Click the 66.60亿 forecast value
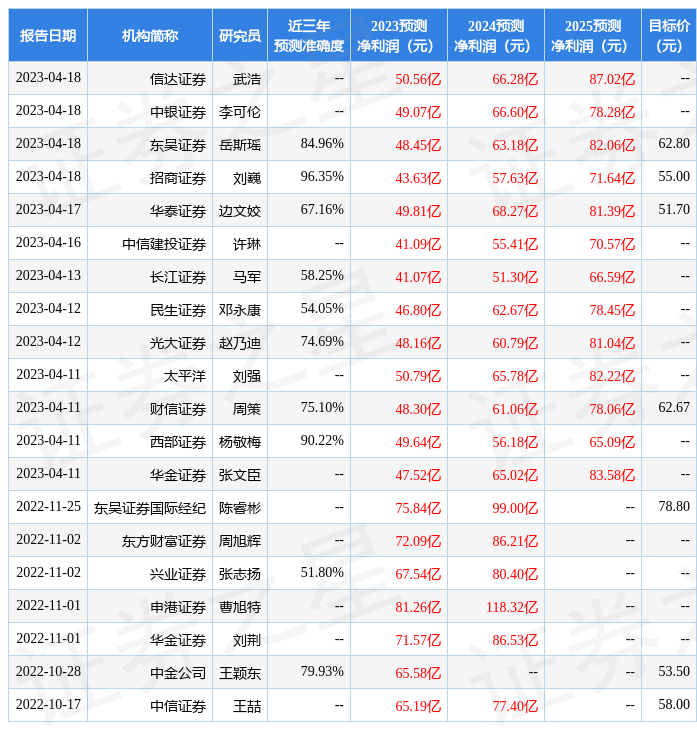The width and height of the screenshot is (697, 730). [x=515, y=112]
